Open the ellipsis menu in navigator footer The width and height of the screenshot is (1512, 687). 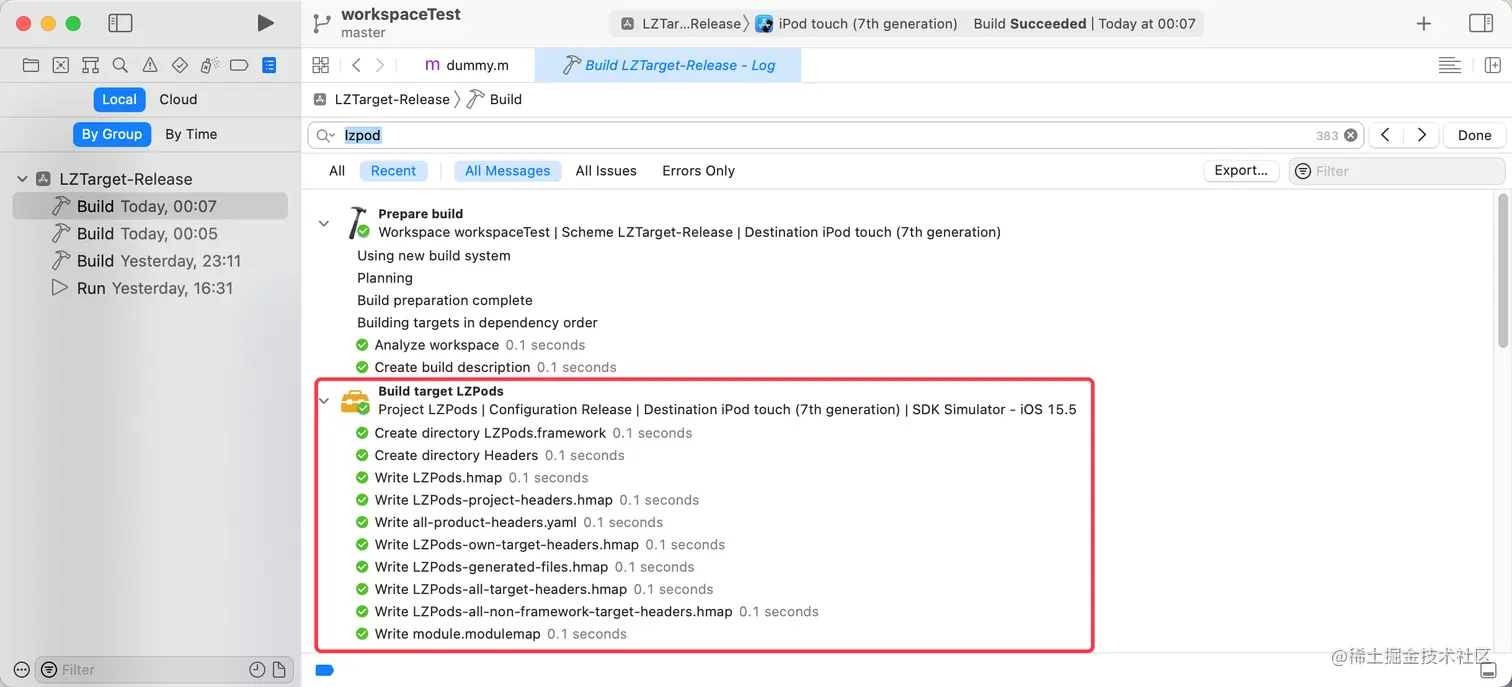(22, 670)
